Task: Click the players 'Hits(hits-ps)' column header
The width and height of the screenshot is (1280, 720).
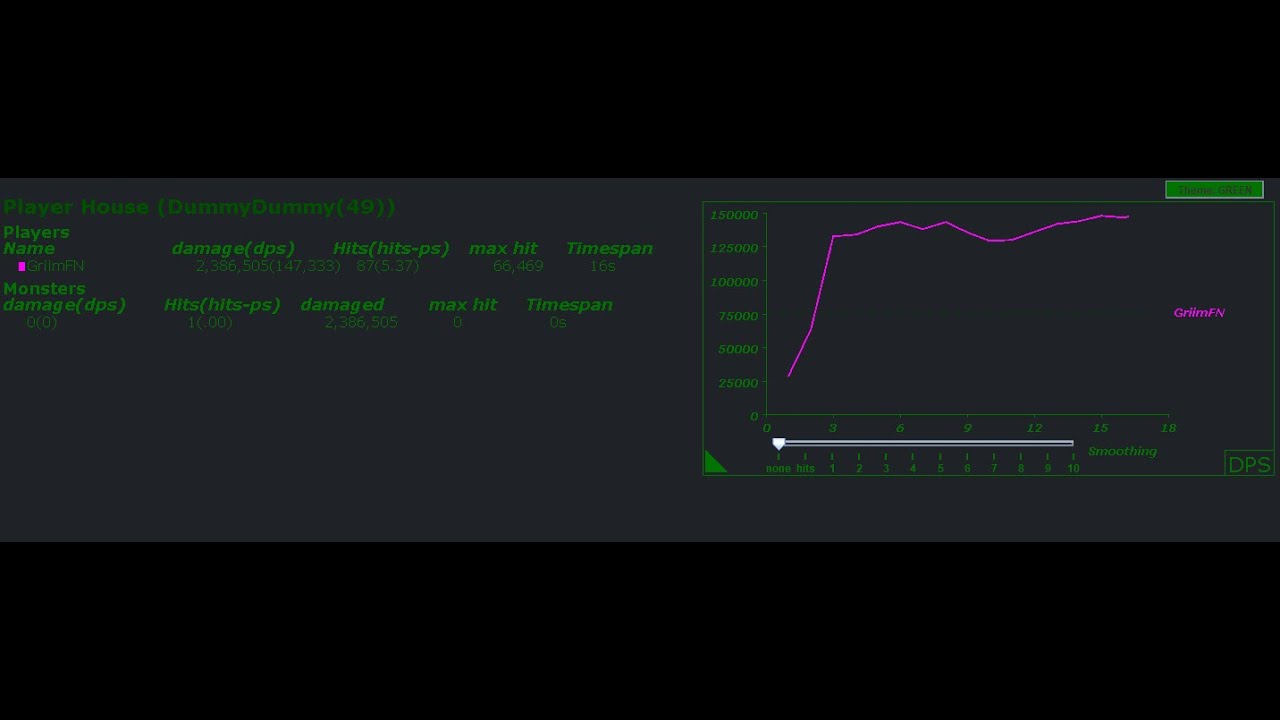Action: tap(391, 249)
